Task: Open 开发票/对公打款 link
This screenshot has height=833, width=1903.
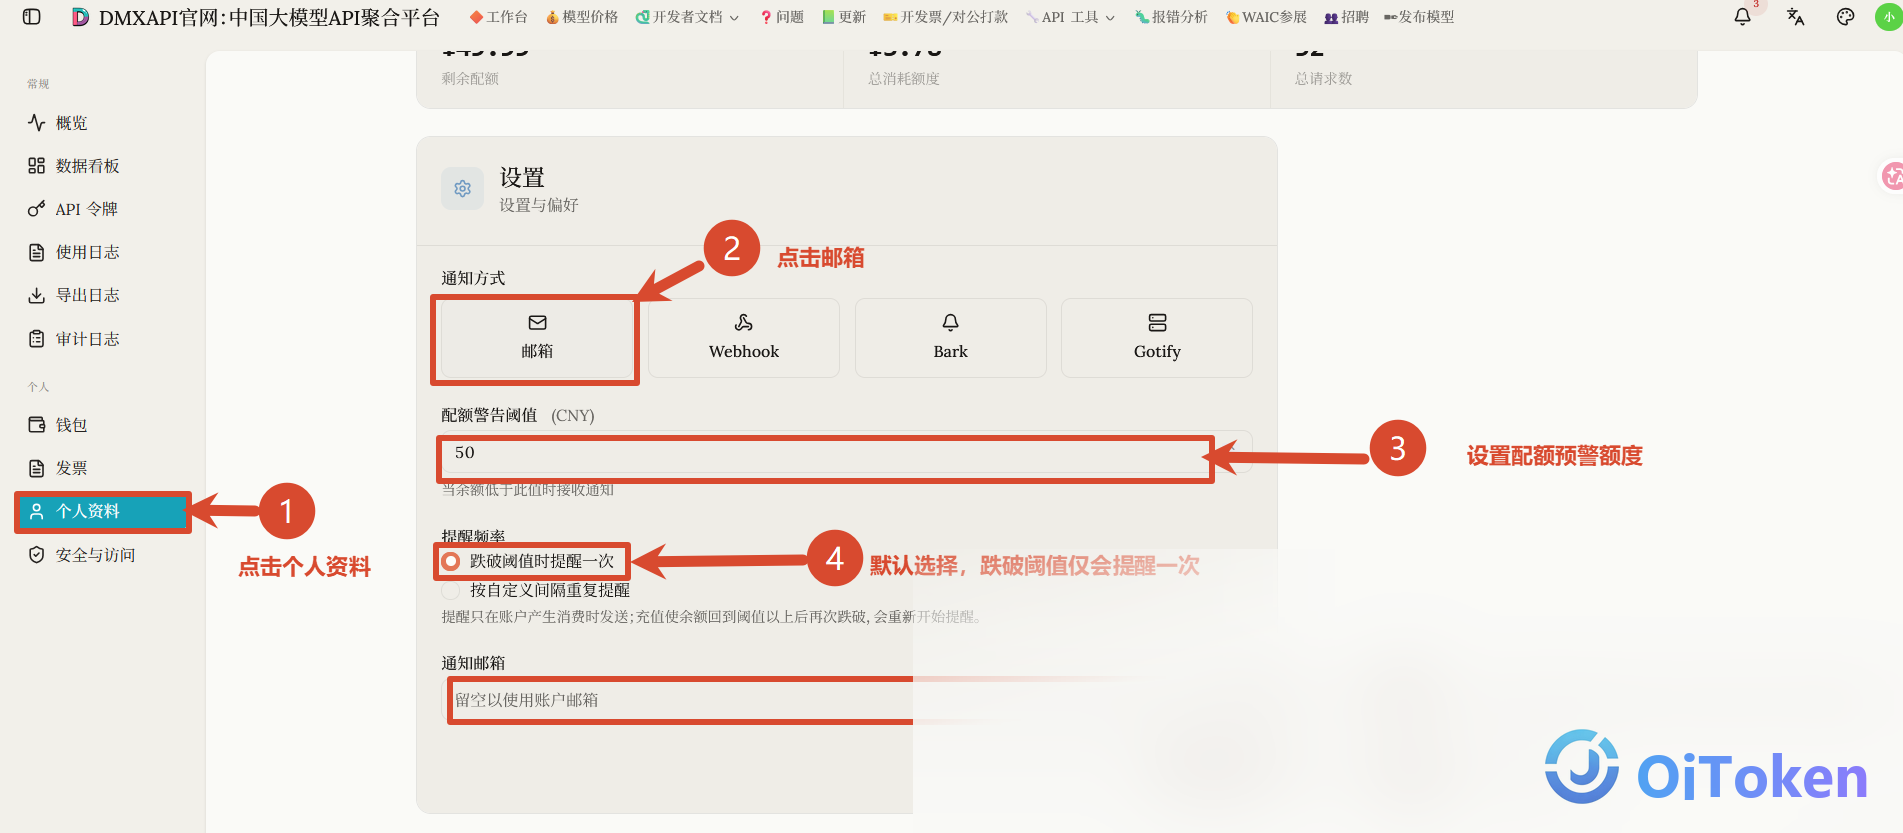Action: pos(945,17)
